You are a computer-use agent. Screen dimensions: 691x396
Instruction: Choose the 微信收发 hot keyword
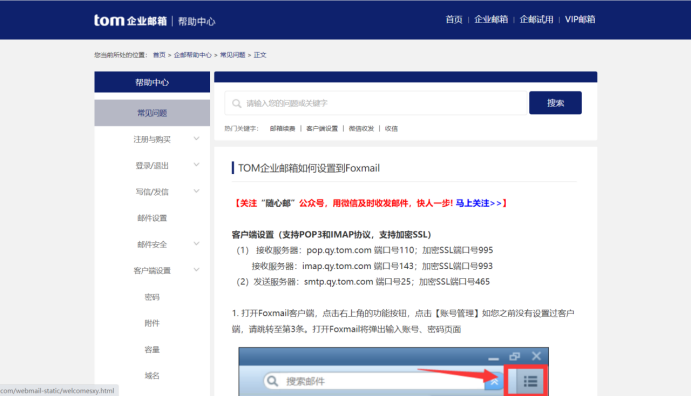361,129
